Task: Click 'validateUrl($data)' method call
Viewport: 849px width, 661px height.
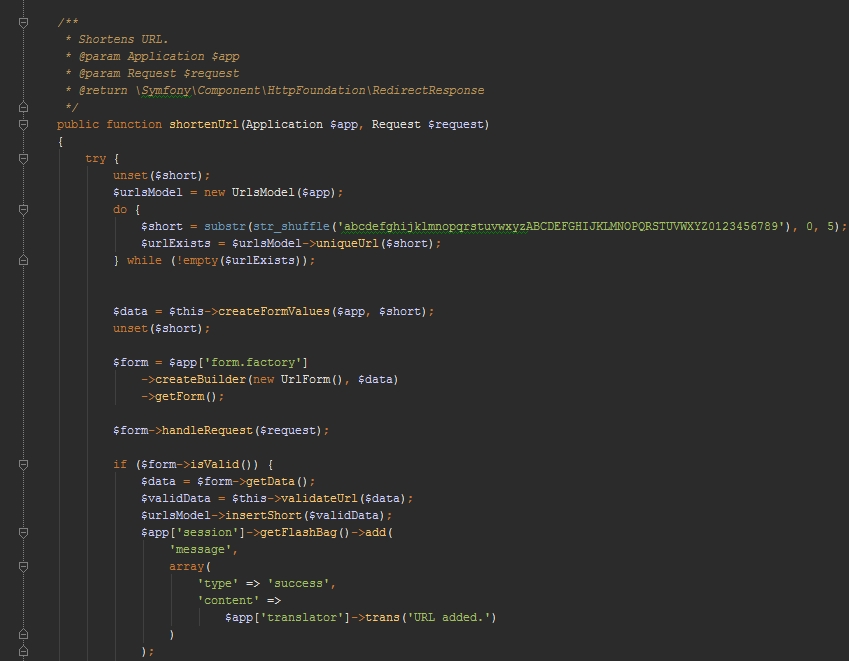Action: (341, 499)
